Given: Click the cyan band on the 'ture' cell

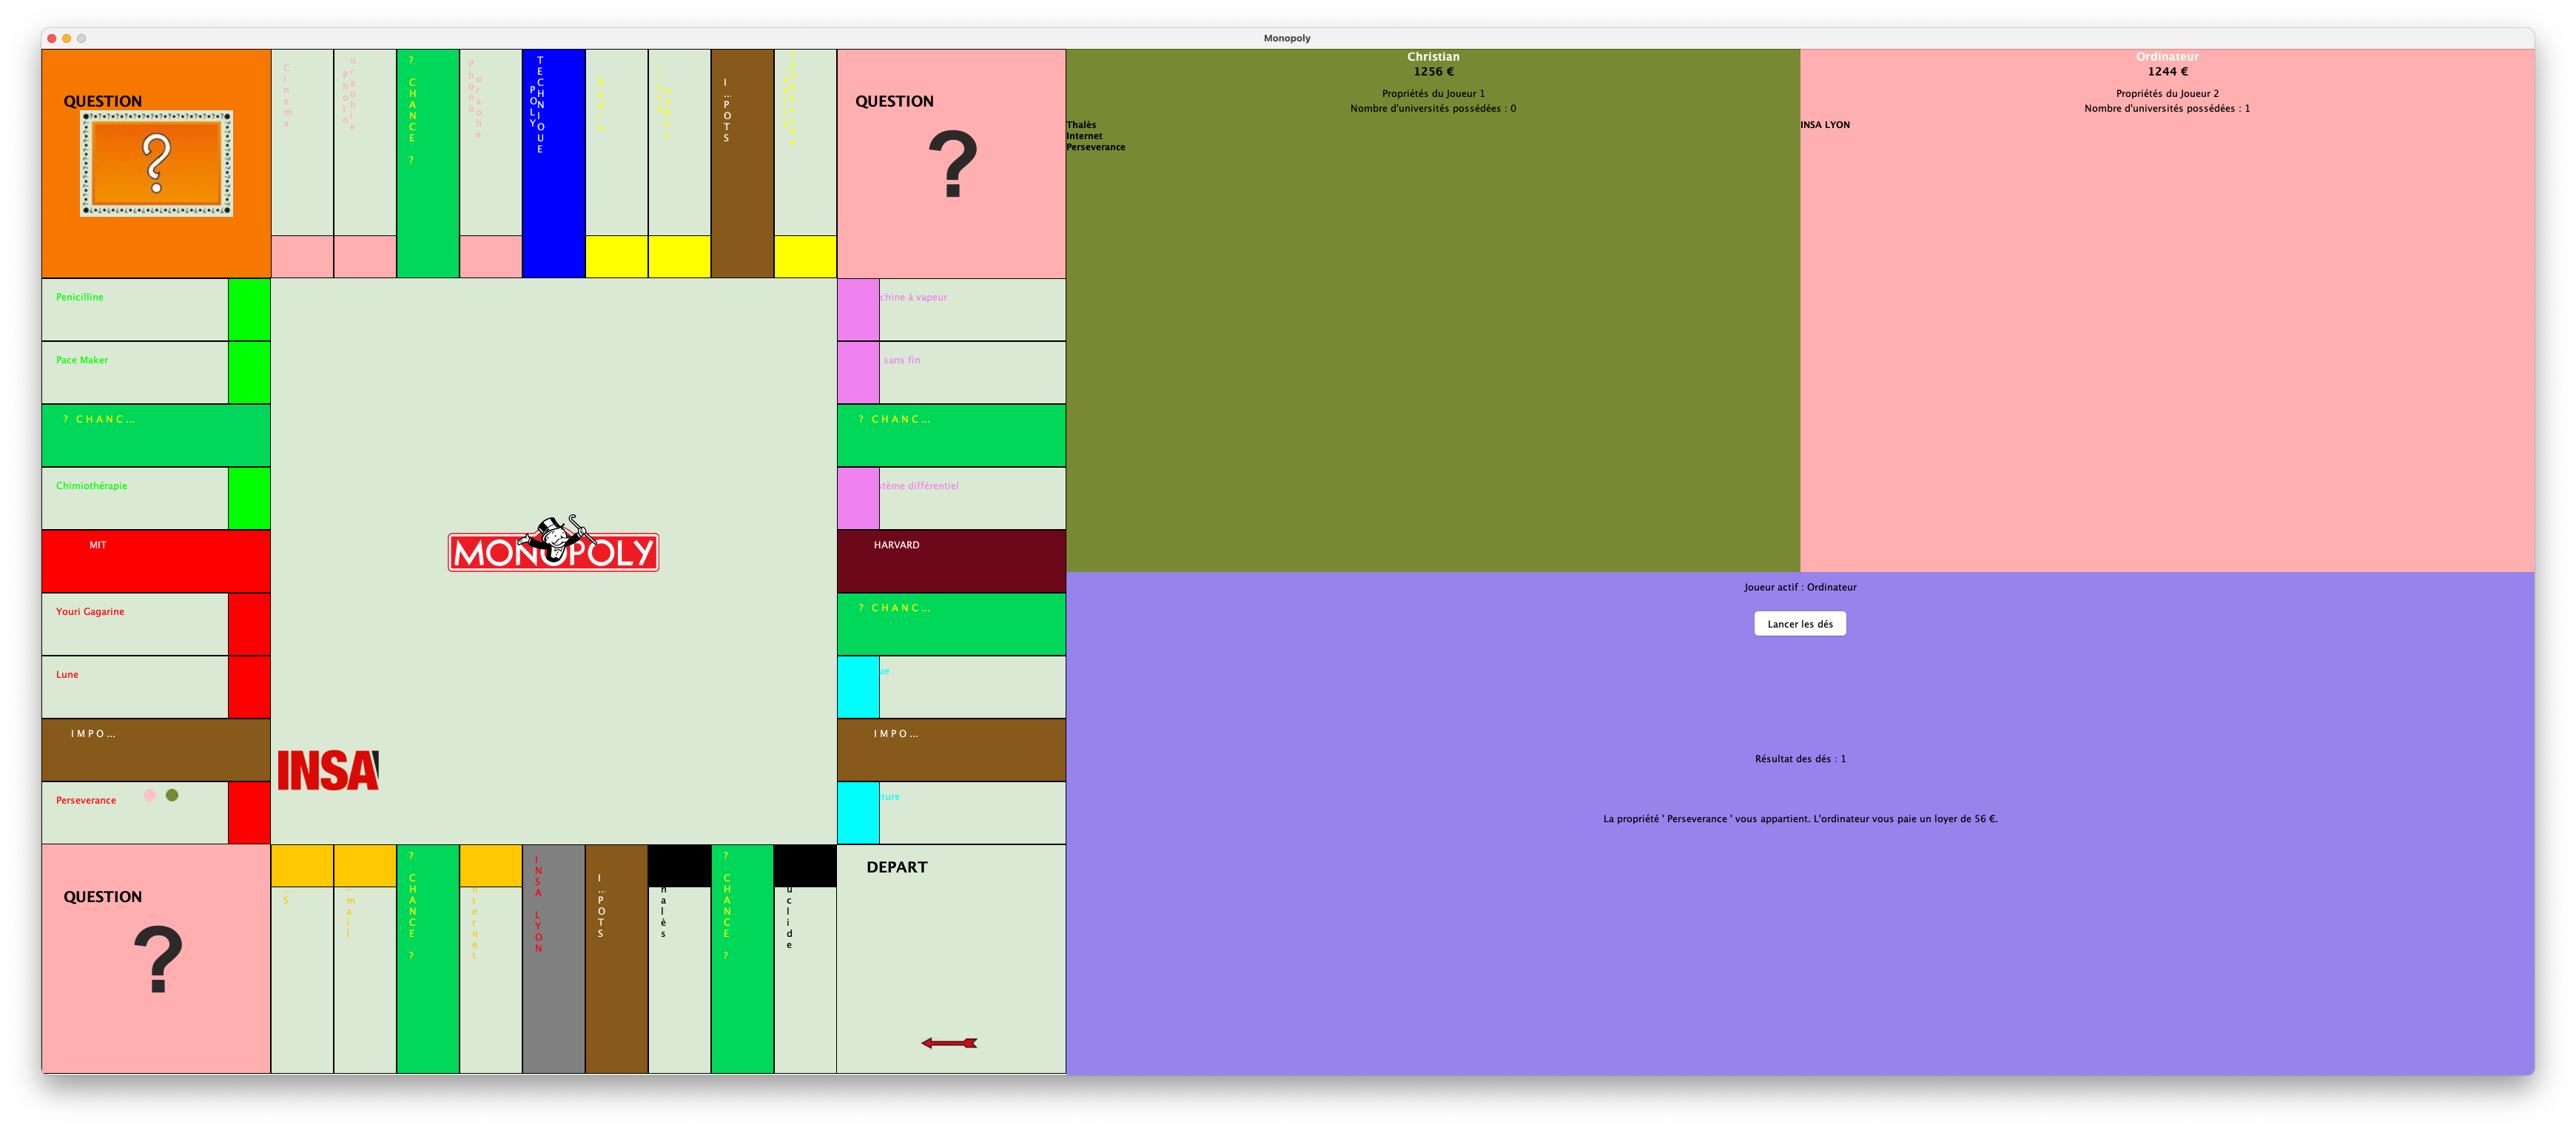Looking at the screenshot, I should [x=858, y=813].
